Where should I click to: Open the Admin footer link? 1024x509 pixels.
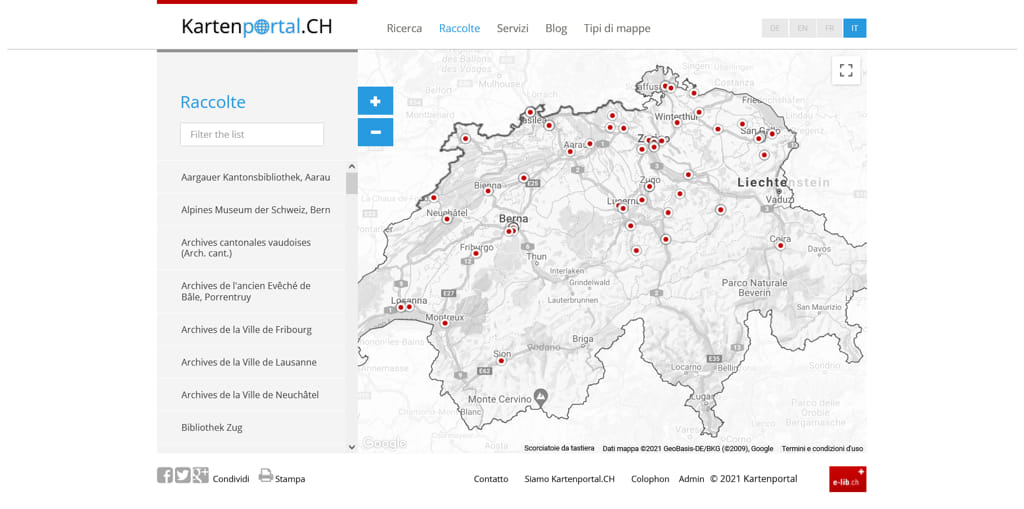(x=692, y=479)
